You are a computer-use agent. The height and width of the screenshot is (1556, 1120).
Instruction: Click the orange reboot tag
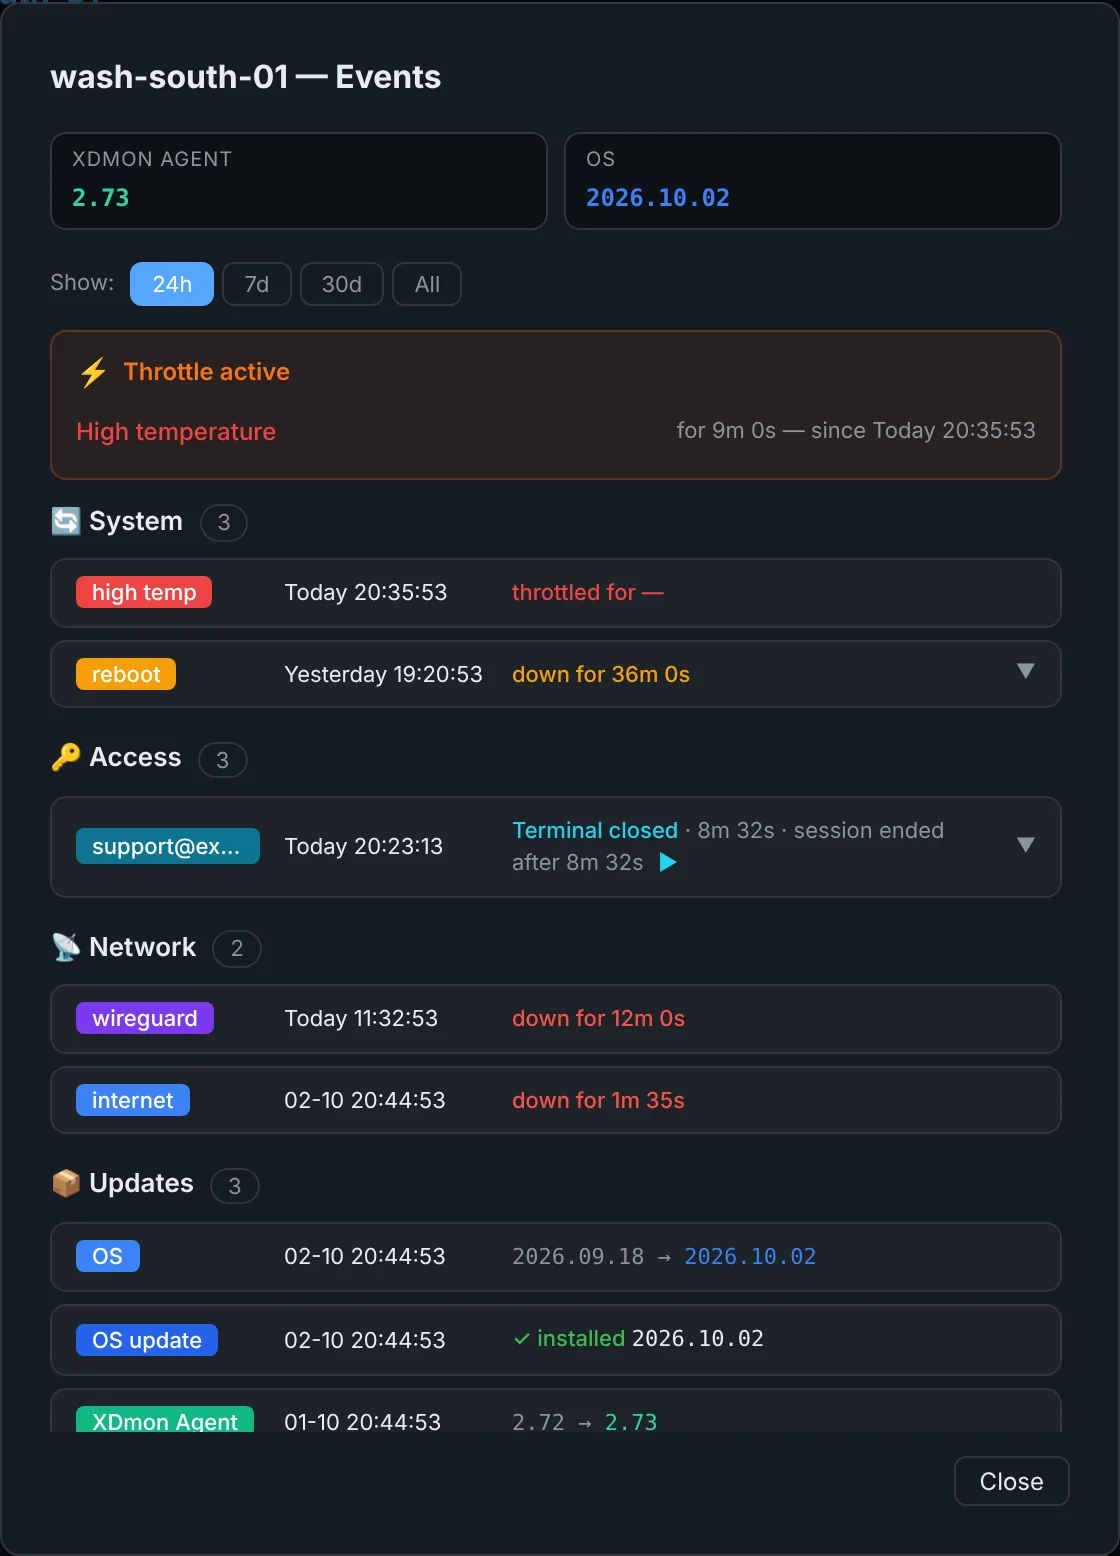point(126,674)
